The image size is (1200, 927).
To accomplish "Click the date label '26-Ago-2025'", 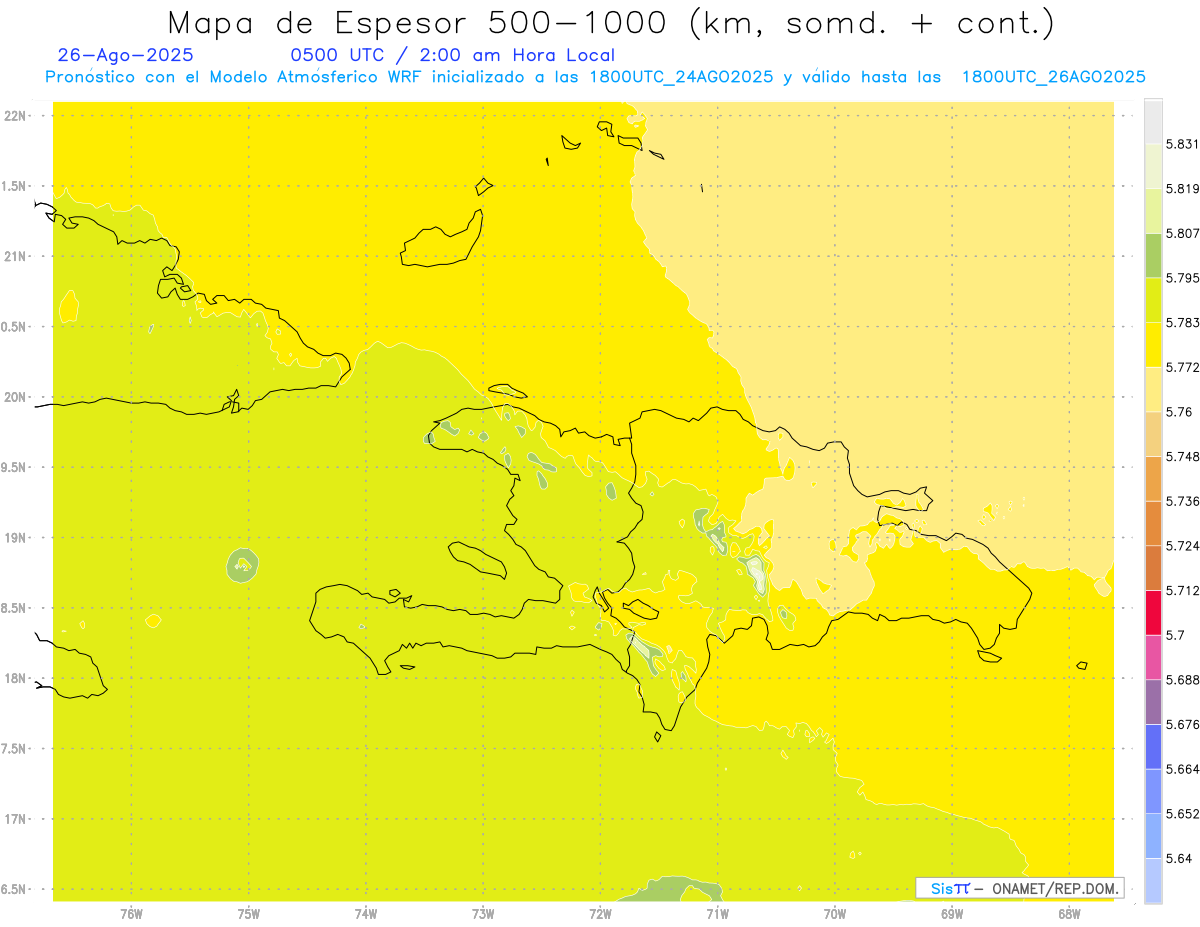I will (126, 56).
